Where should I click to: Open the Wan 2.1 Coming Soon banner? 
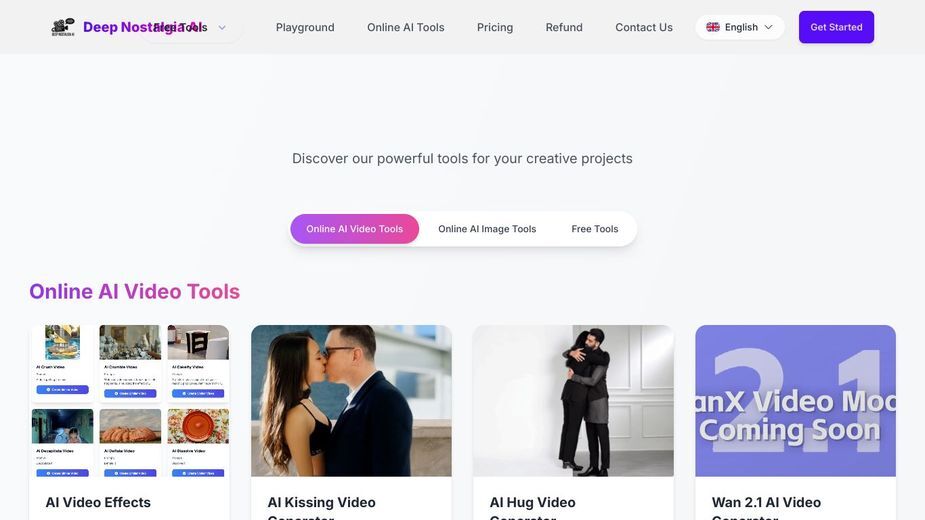point(795,401)
